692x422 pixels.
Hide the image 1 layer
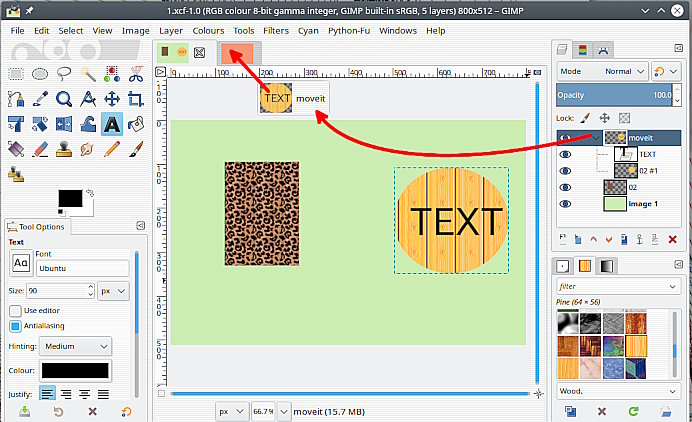(x=566, y=204)
